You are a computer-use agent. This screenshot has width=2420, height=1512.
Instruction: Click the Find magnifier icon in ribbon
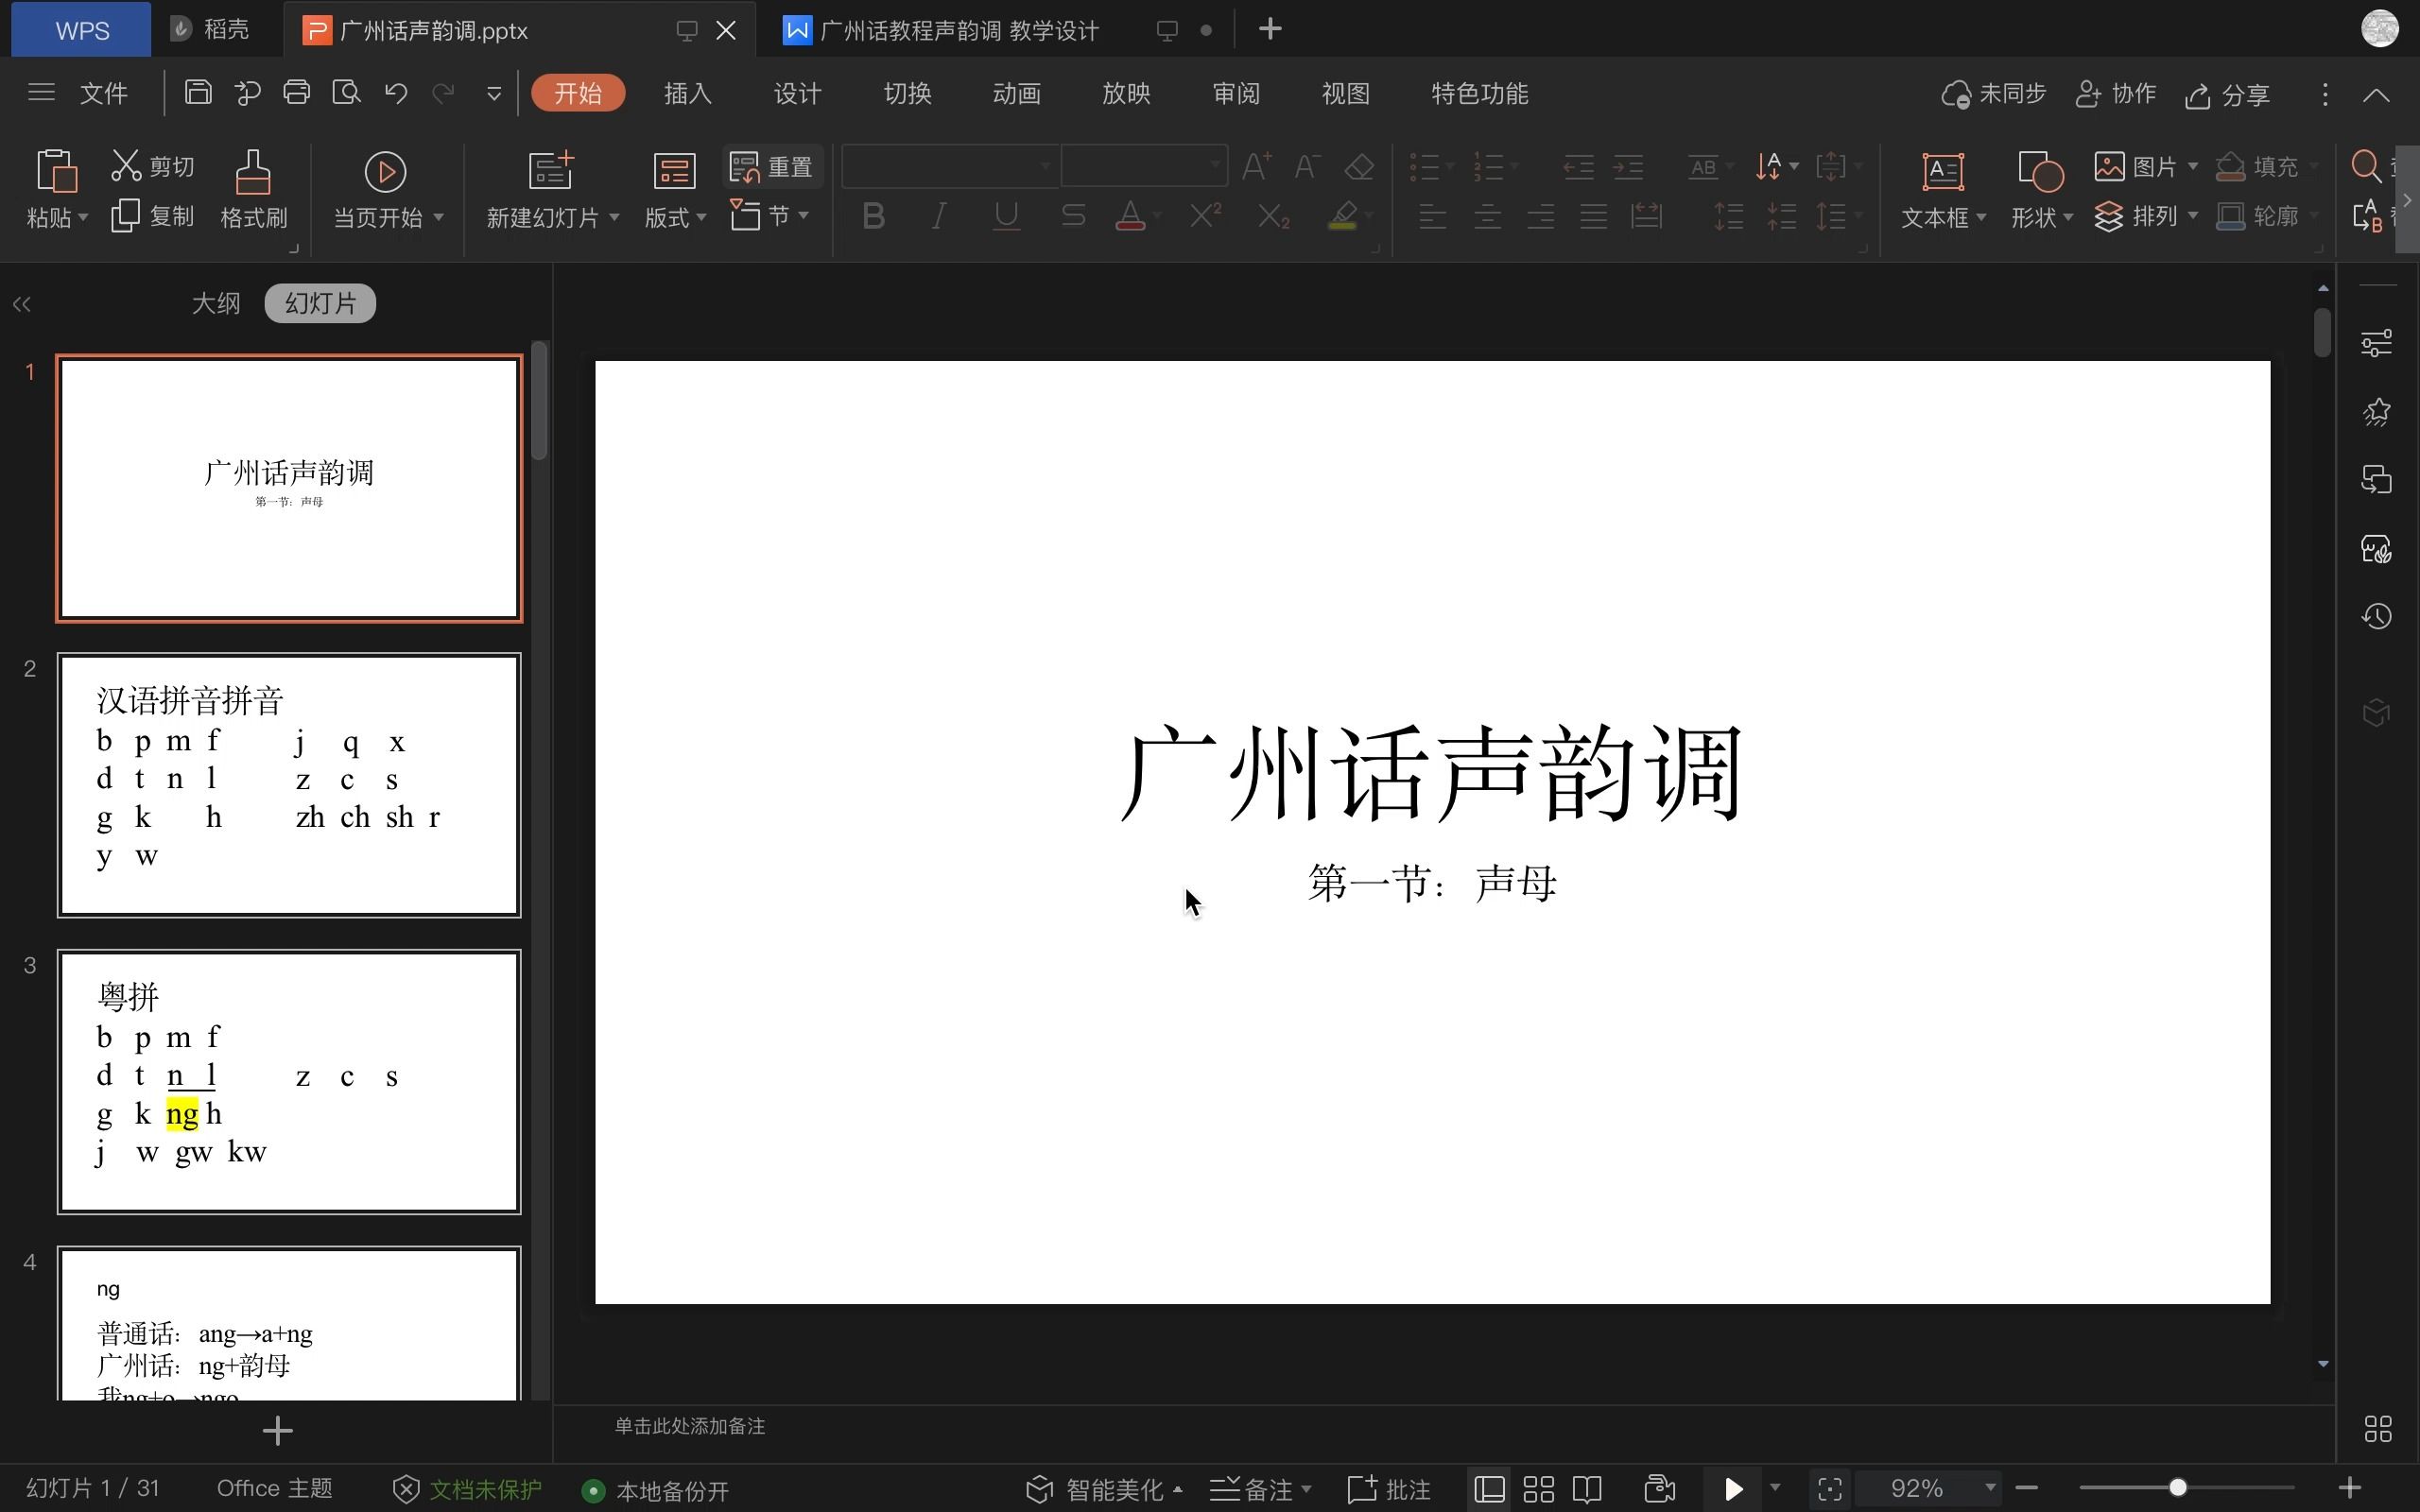tap(2366, 166)
